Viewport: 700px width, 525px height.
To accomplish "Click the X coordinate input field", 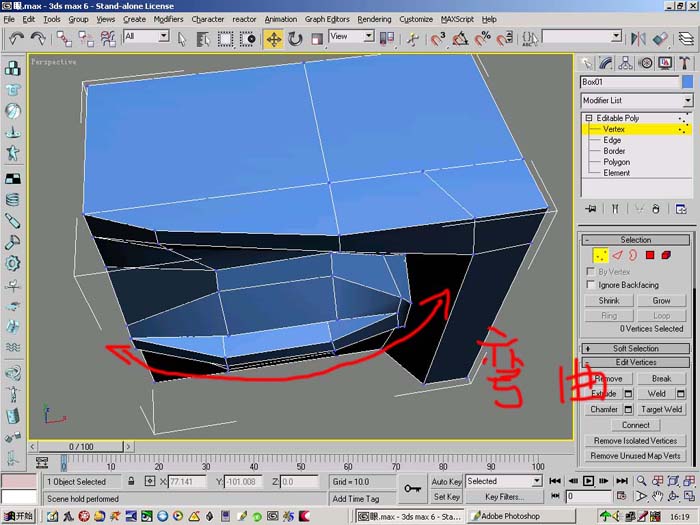I will pos(188,482).
